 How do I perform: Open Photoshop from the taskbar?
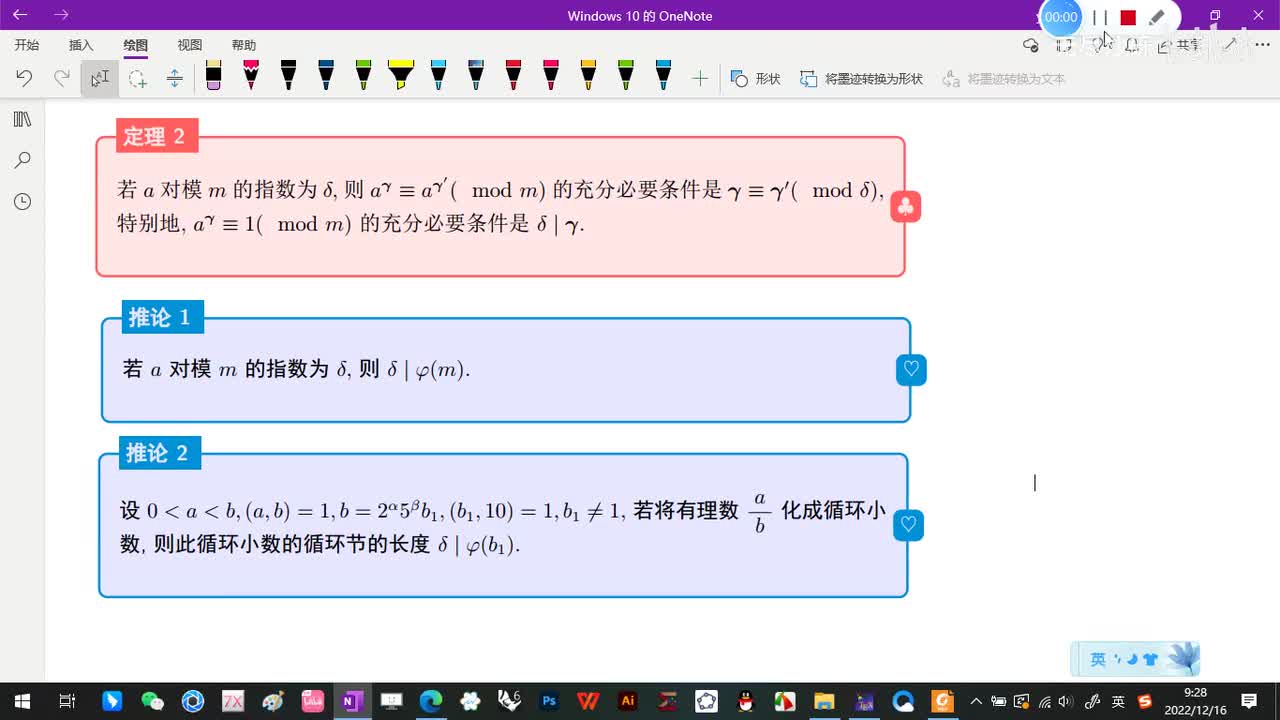coord(548,701)
